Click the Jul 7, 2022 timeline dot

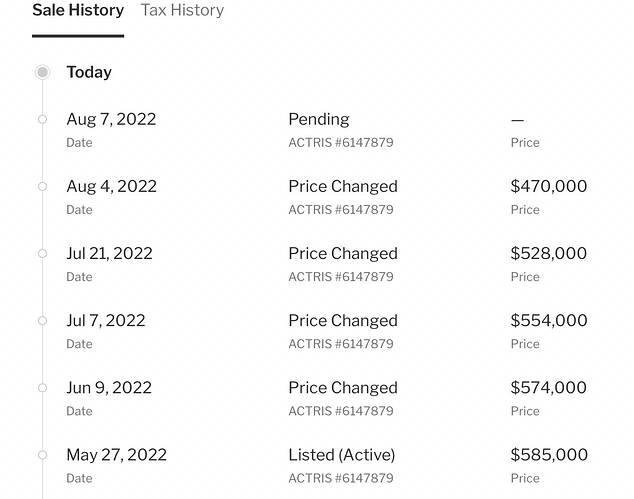(42, 321)
